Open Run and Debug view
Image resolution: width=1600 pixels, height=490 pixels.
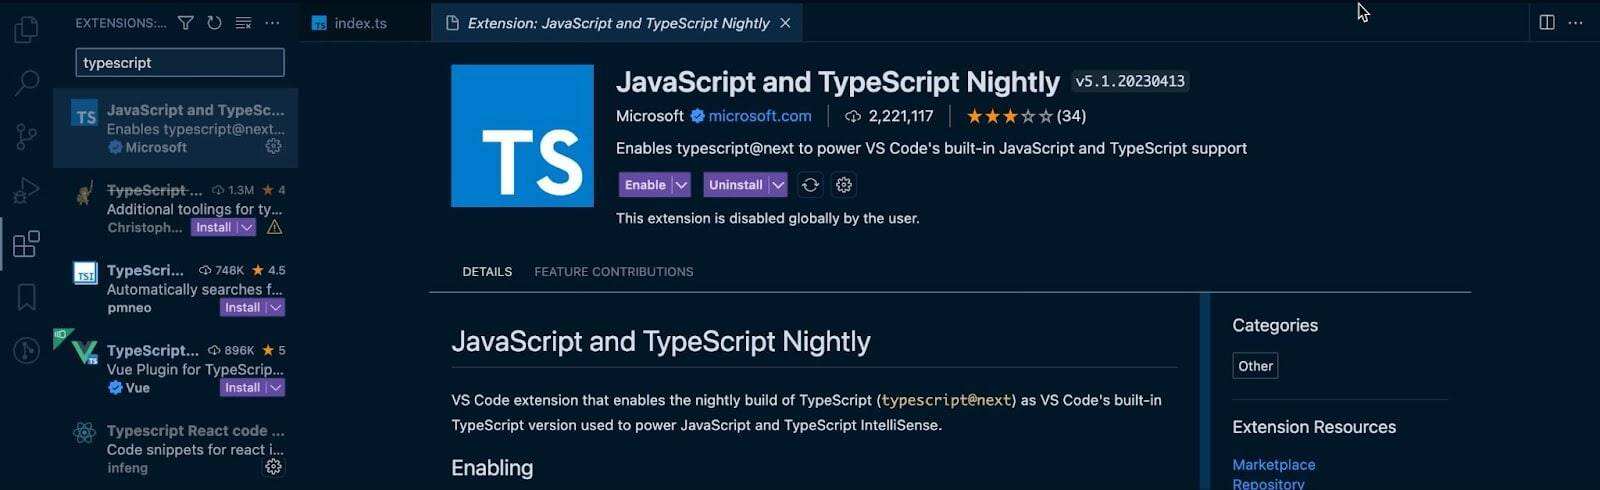click(26, 190)
